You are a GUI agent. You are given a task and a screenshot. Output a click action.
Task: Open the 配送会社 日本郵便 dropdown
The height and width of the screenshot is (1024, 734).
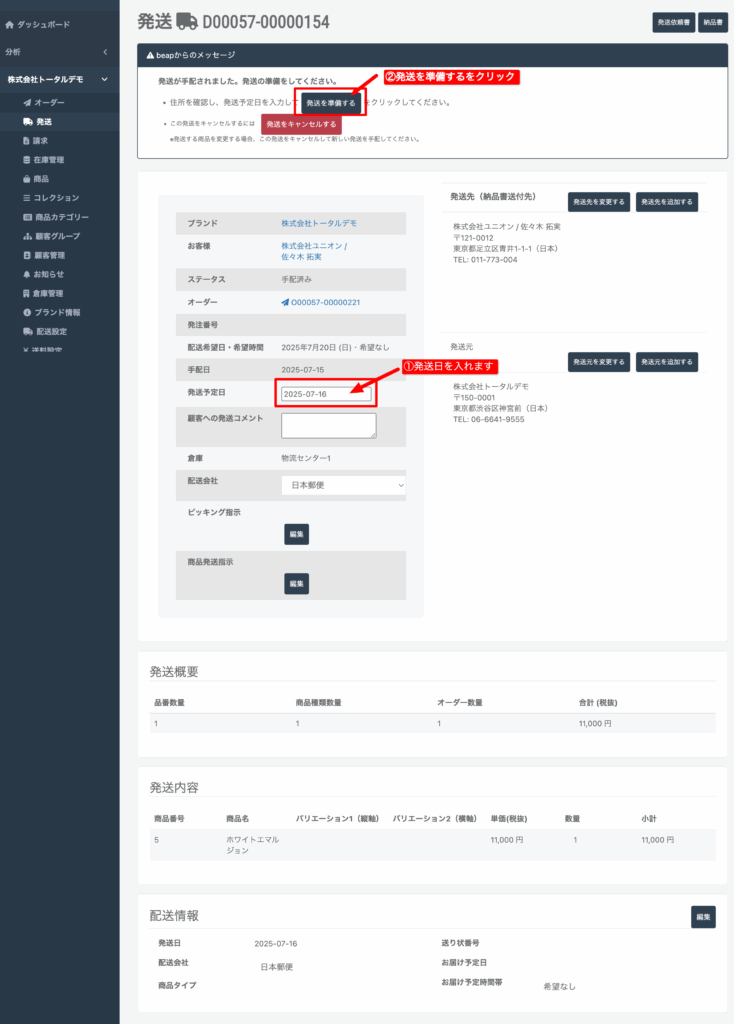click(343, 485)
